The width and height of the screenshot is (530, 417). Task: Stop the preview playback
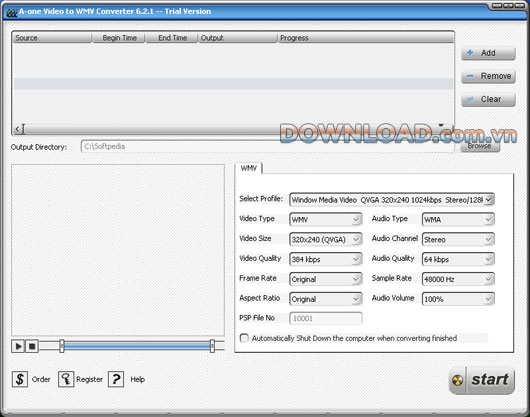pos(32,346)
